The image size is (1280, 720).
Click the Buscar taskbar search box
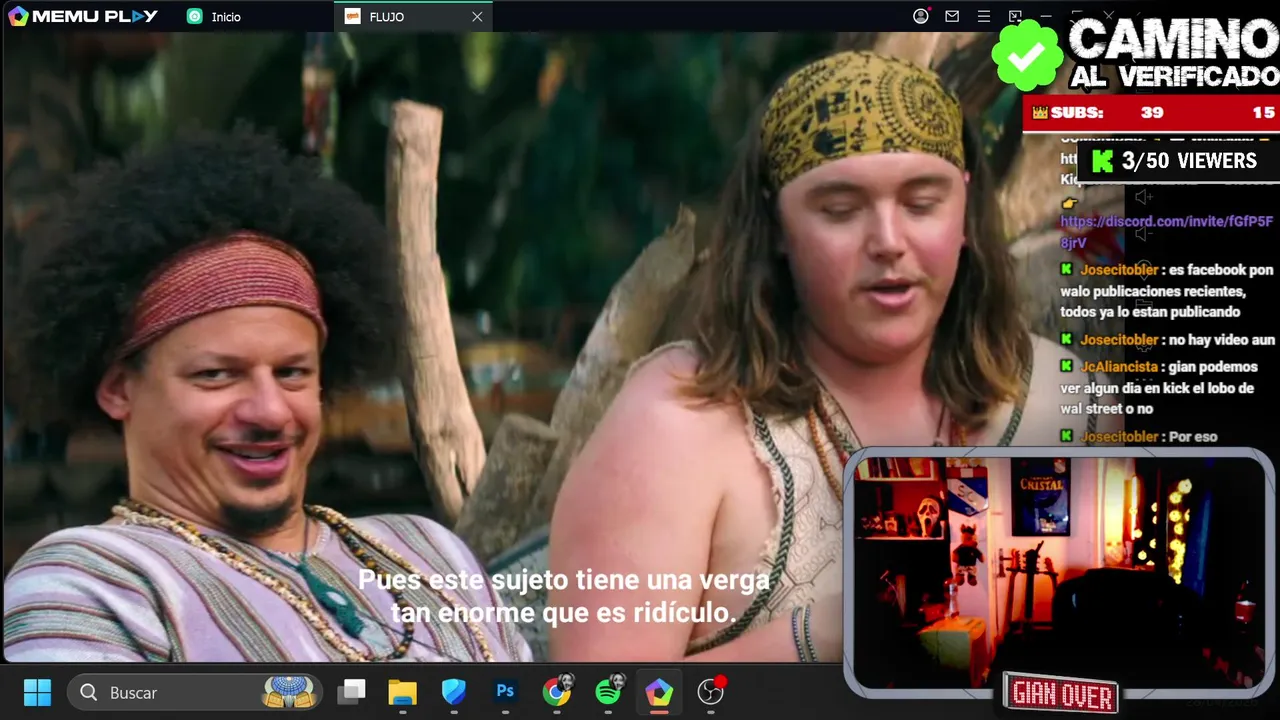[195, 692]
